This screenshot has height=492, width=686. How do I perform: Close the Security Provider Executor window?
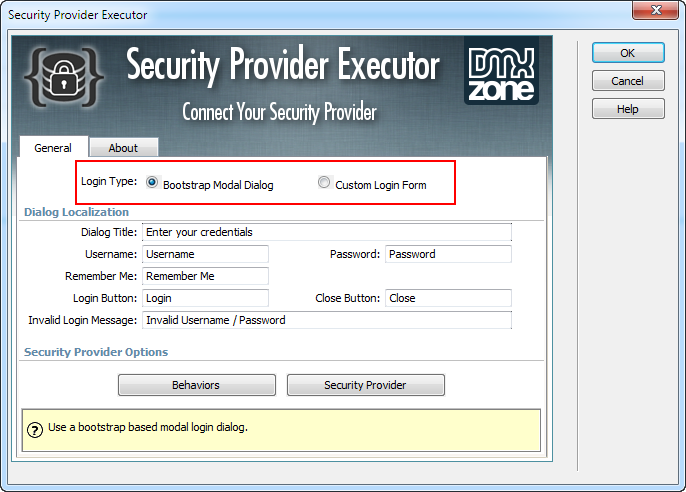655,10
